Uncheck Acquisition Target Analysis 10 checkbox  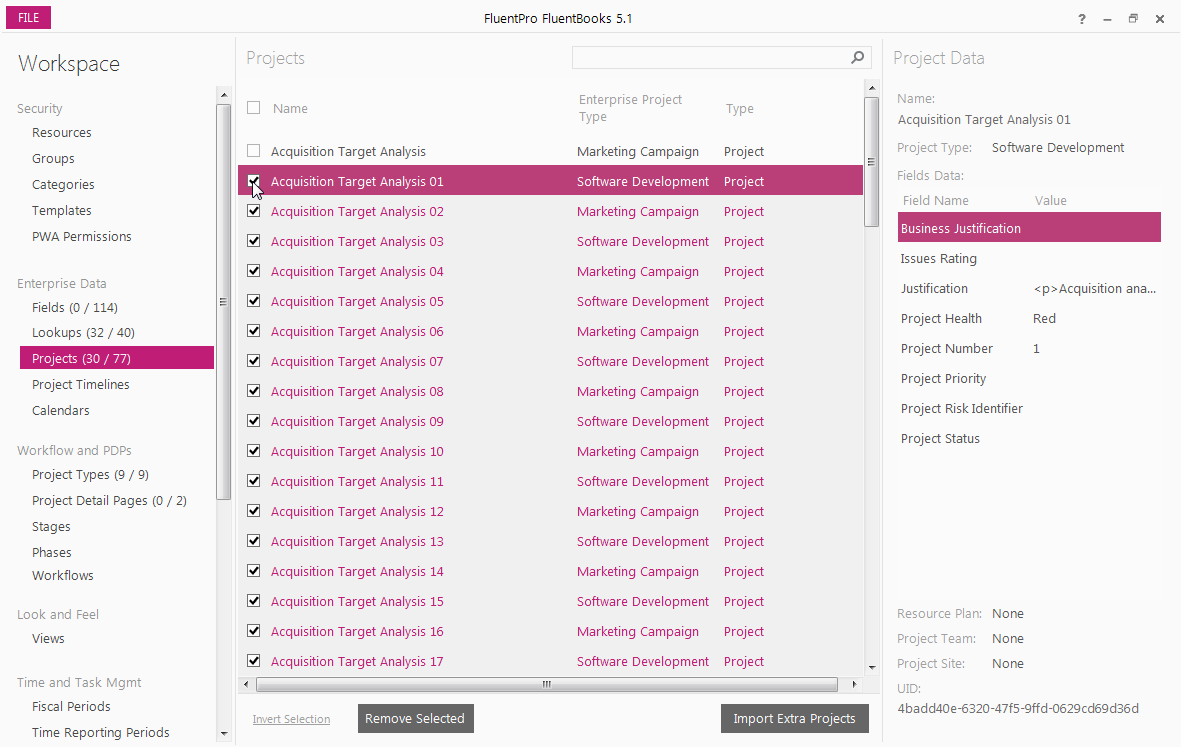click(x=254, y=451)
